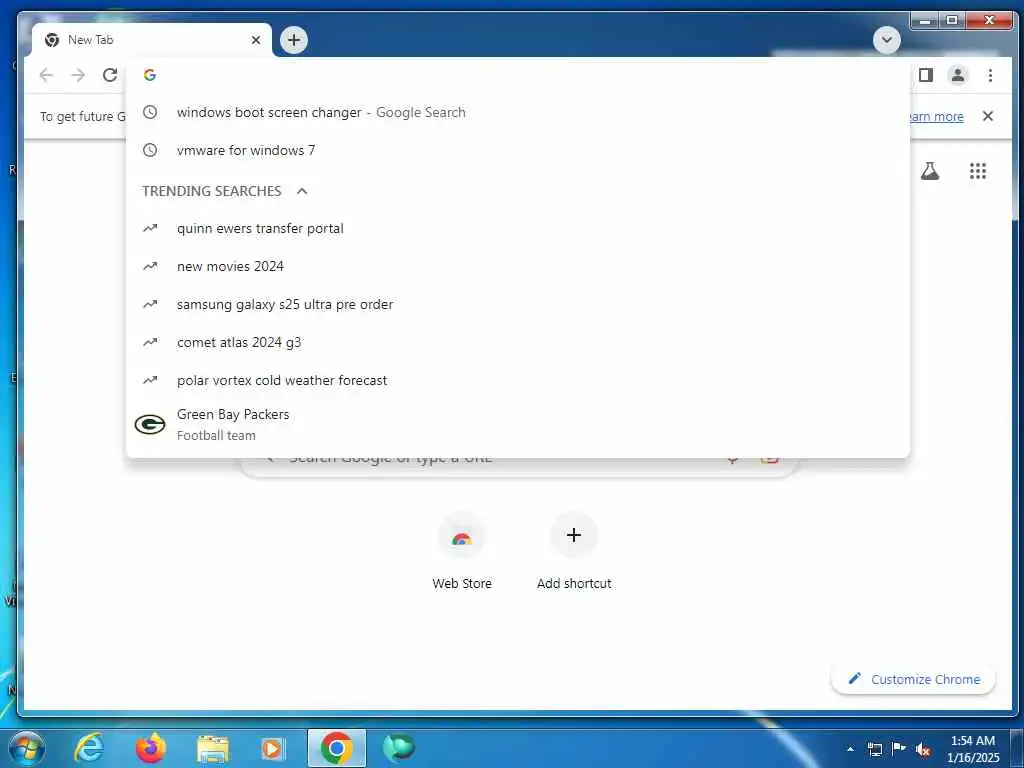Dismiss the info bar with X
1024x768 pixels.
987,116
